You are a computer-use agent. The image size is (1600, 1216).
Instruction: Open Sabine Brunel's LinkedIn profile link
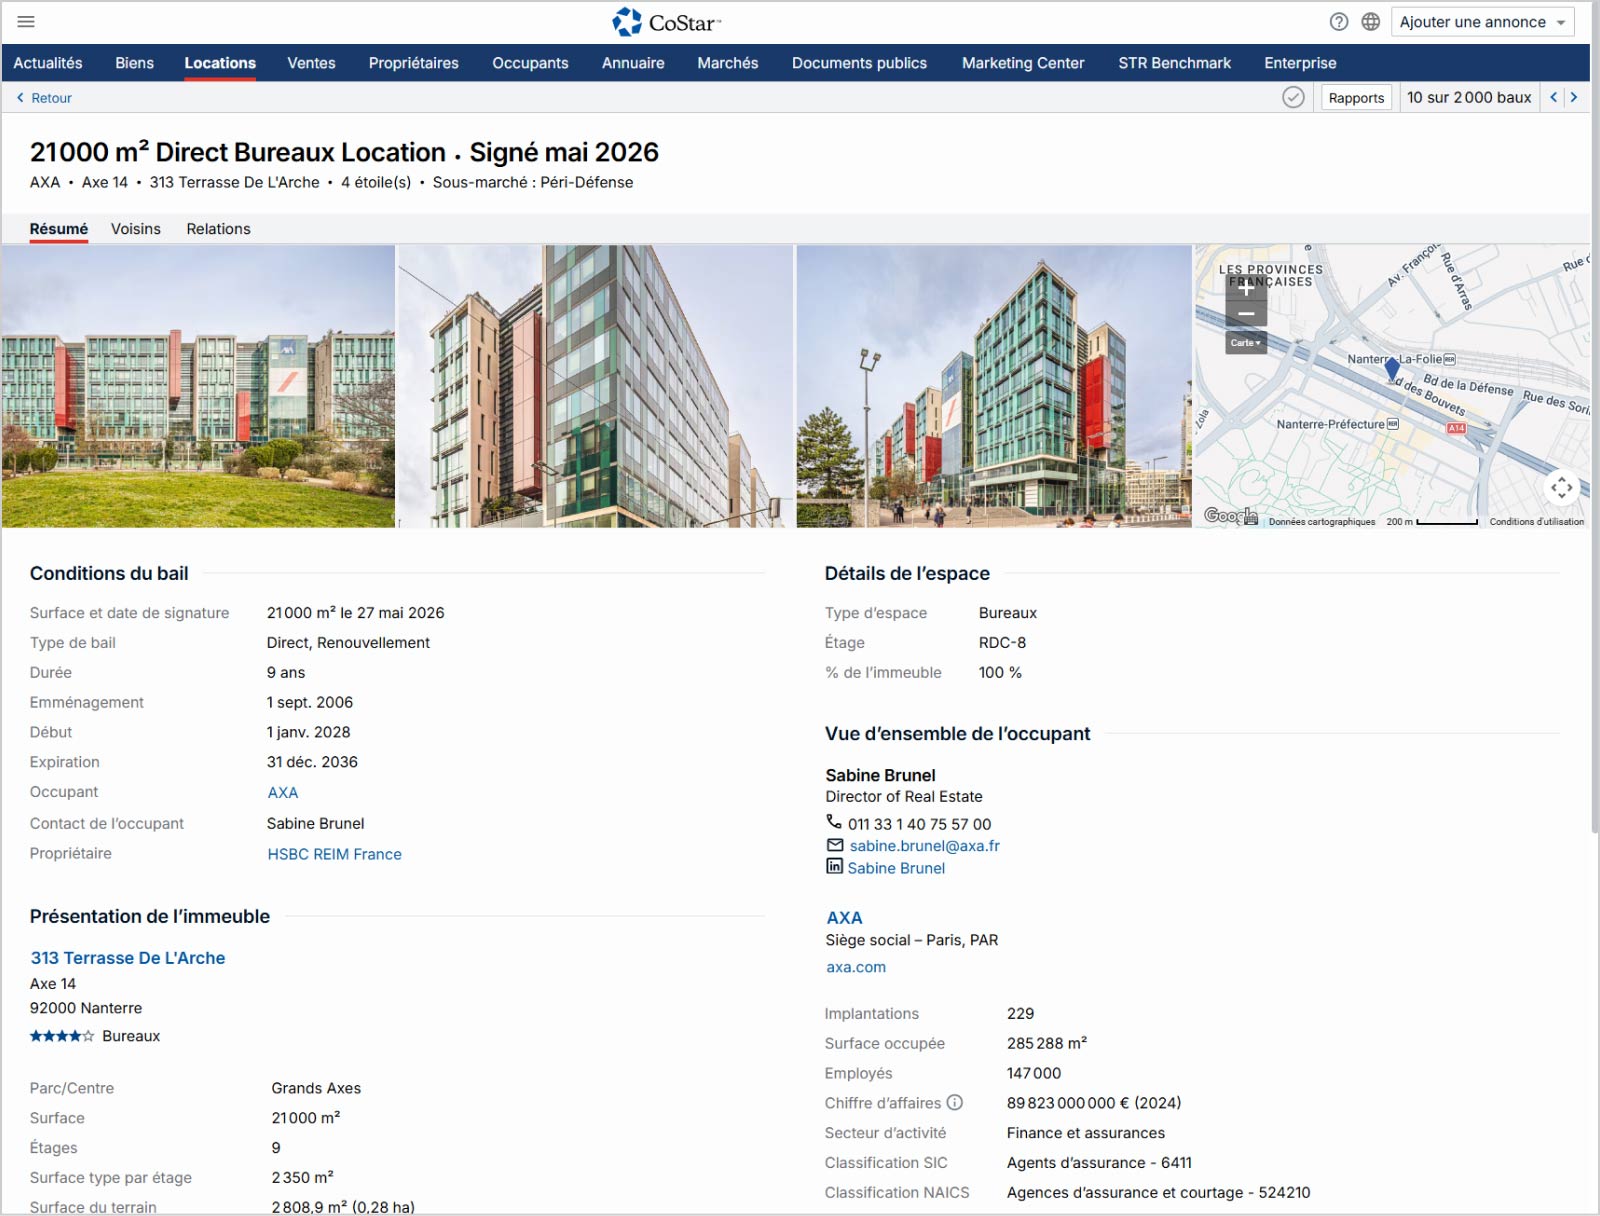[896, 868]
